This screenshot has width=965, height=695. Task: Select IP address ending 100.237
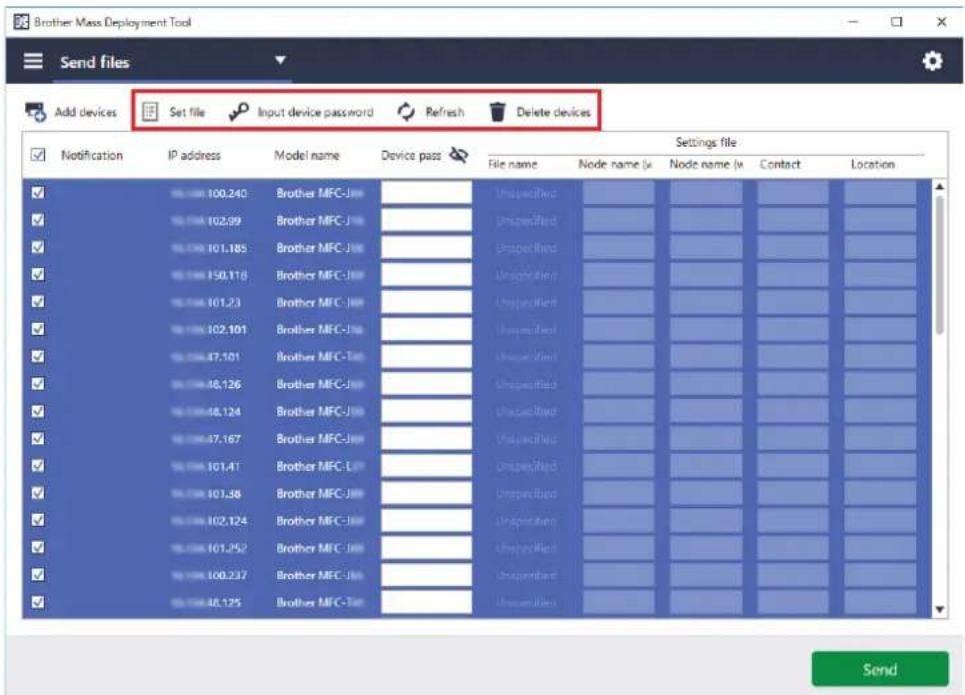(x=209, y=575)
